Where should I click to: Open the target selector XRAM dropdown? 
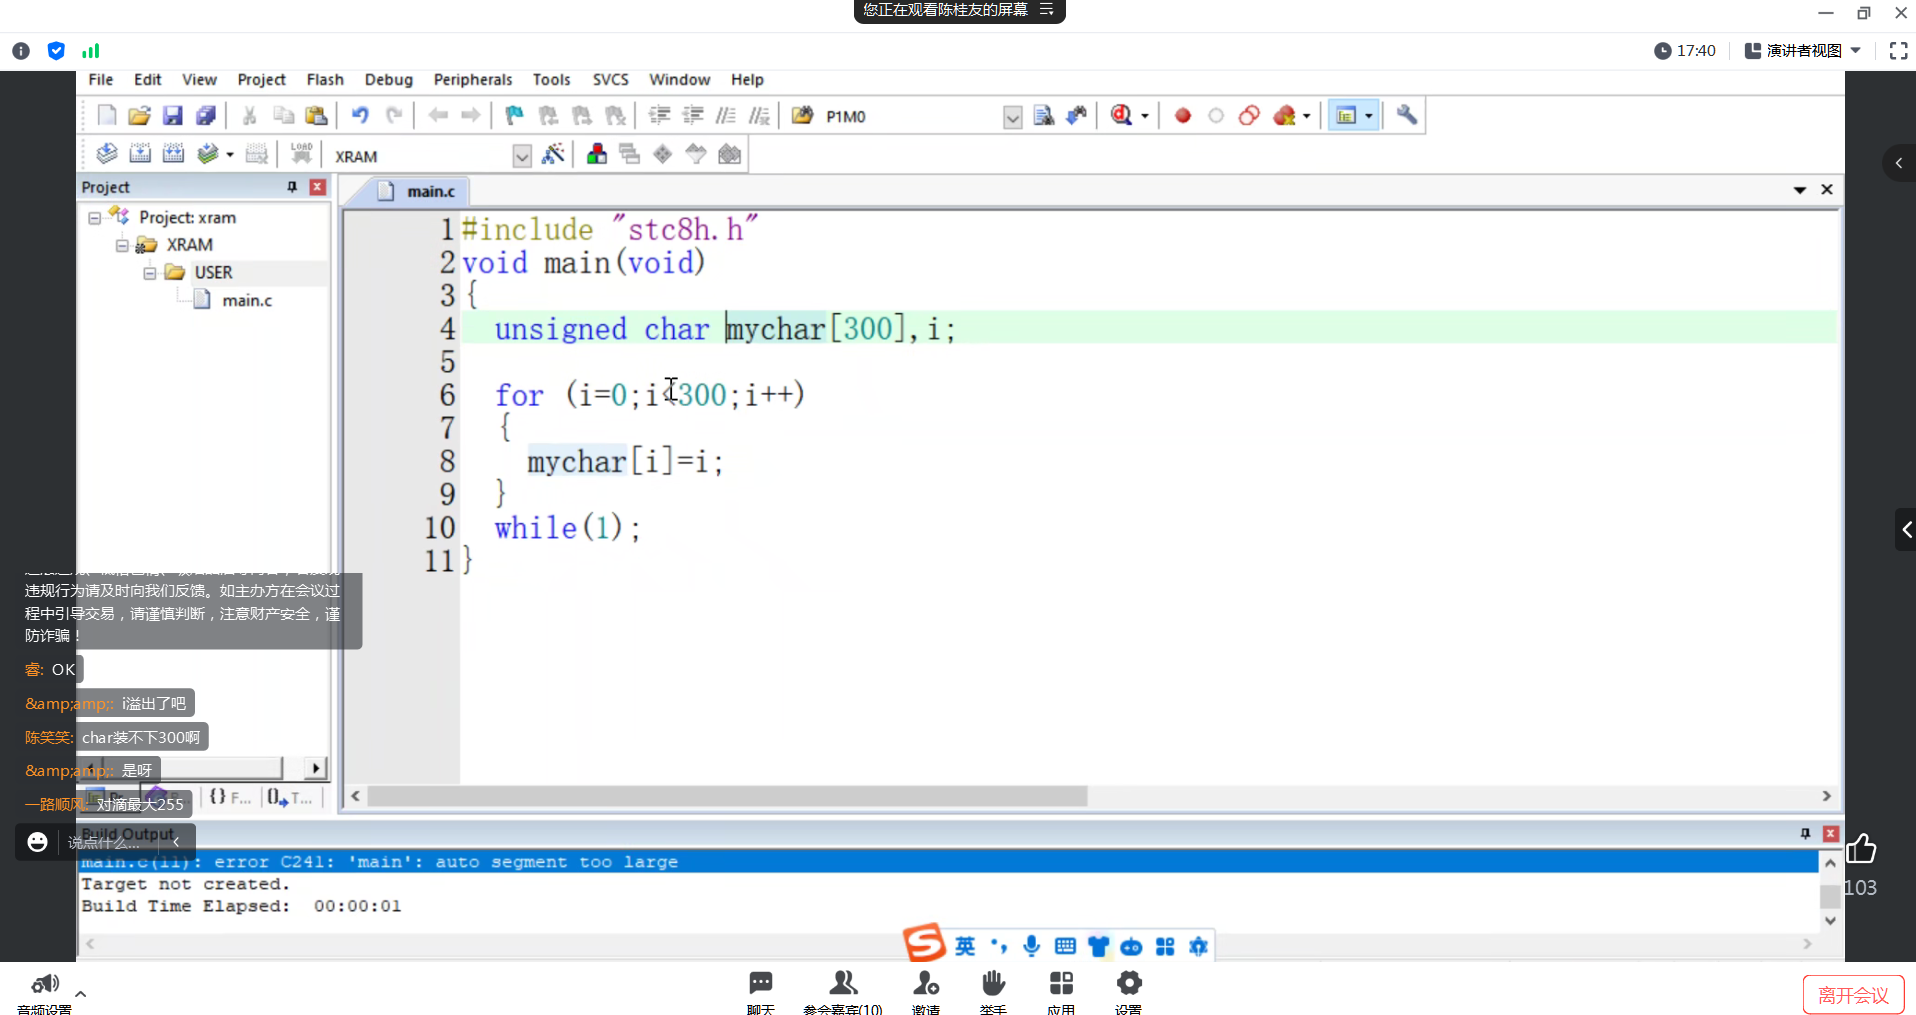(521, 156)
